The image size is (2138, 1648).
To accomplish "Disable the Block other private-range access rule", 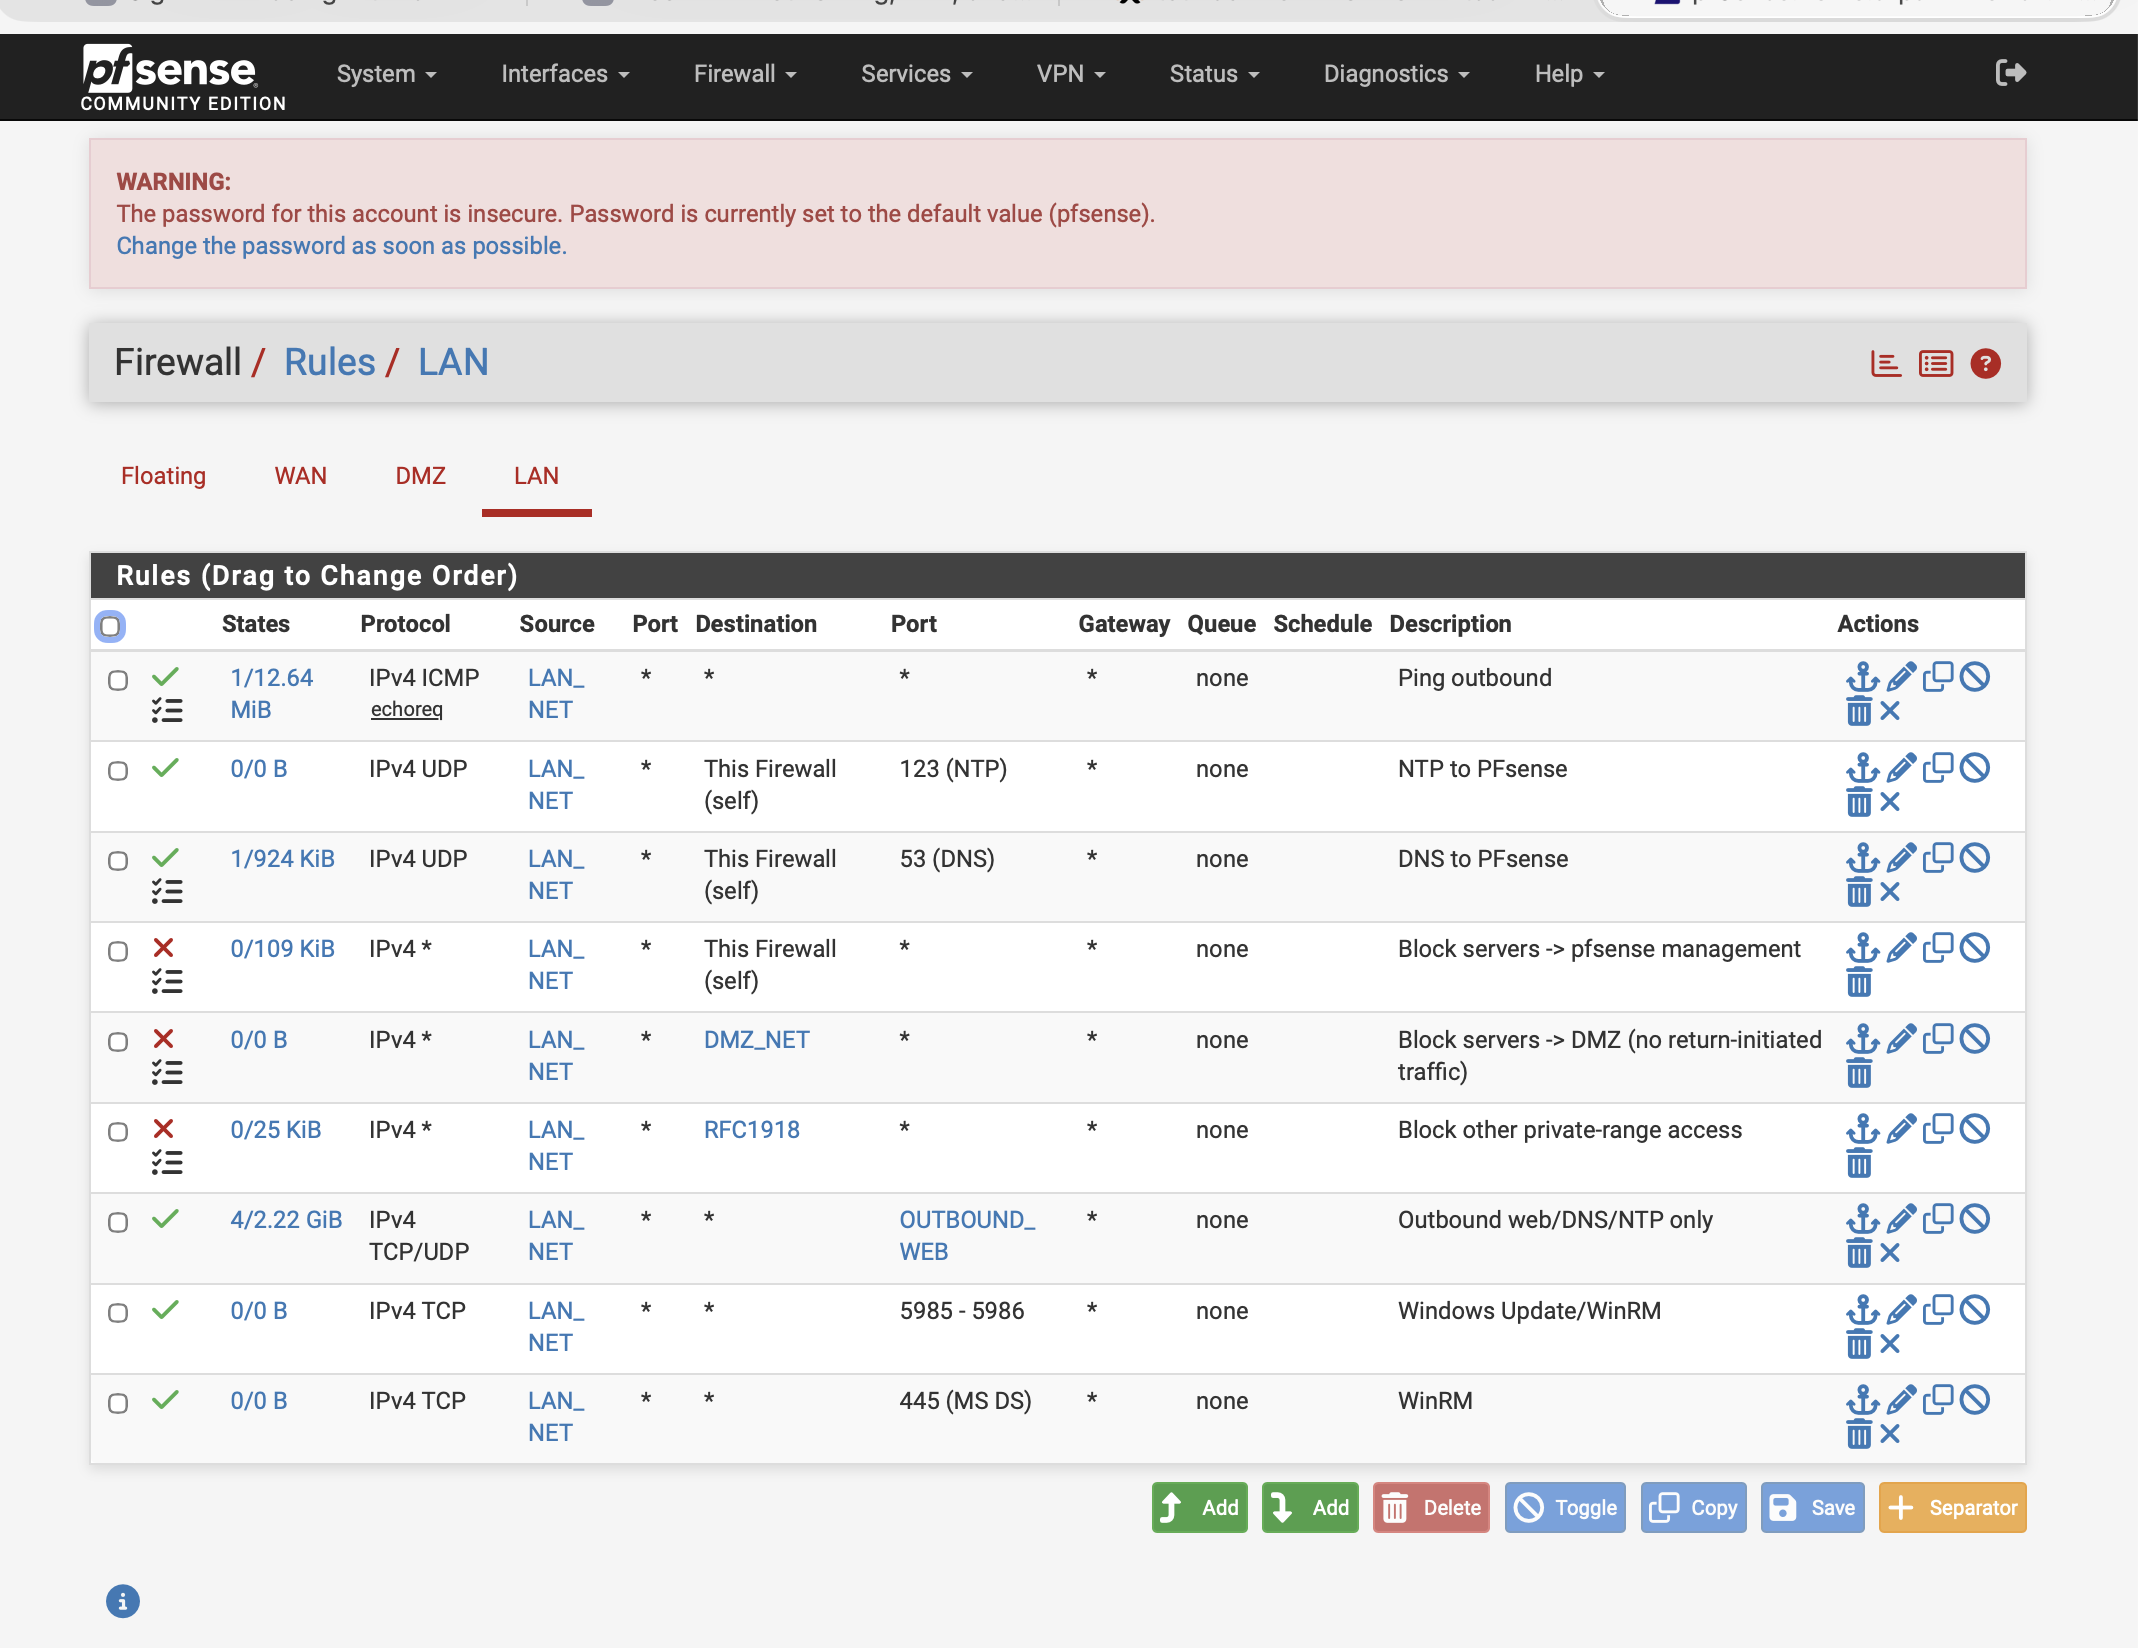I will [1975, 1130].
